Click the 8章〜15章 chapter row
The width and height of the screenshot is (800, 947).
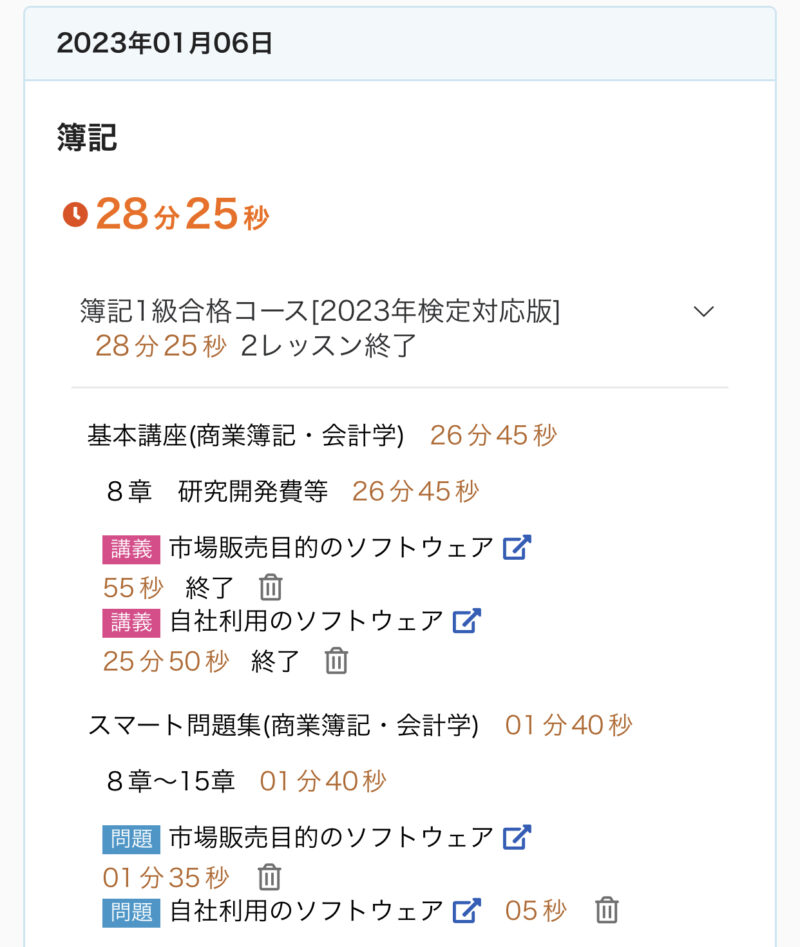tap(170, 781)
